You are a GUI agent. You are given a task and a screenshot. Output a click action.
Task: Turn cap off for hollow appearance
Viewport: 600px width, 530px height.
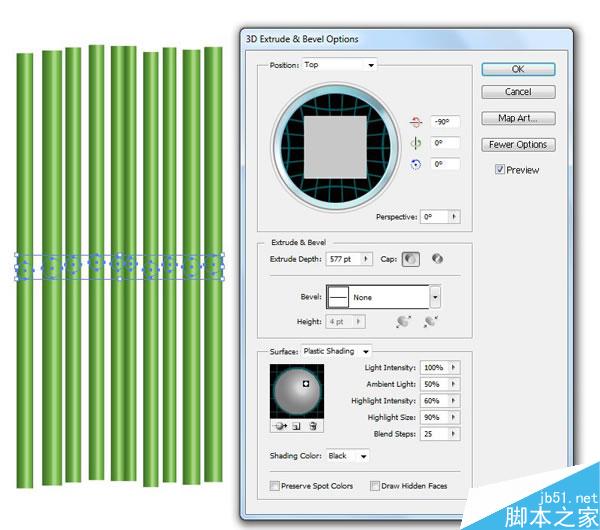tap(437, 259)
